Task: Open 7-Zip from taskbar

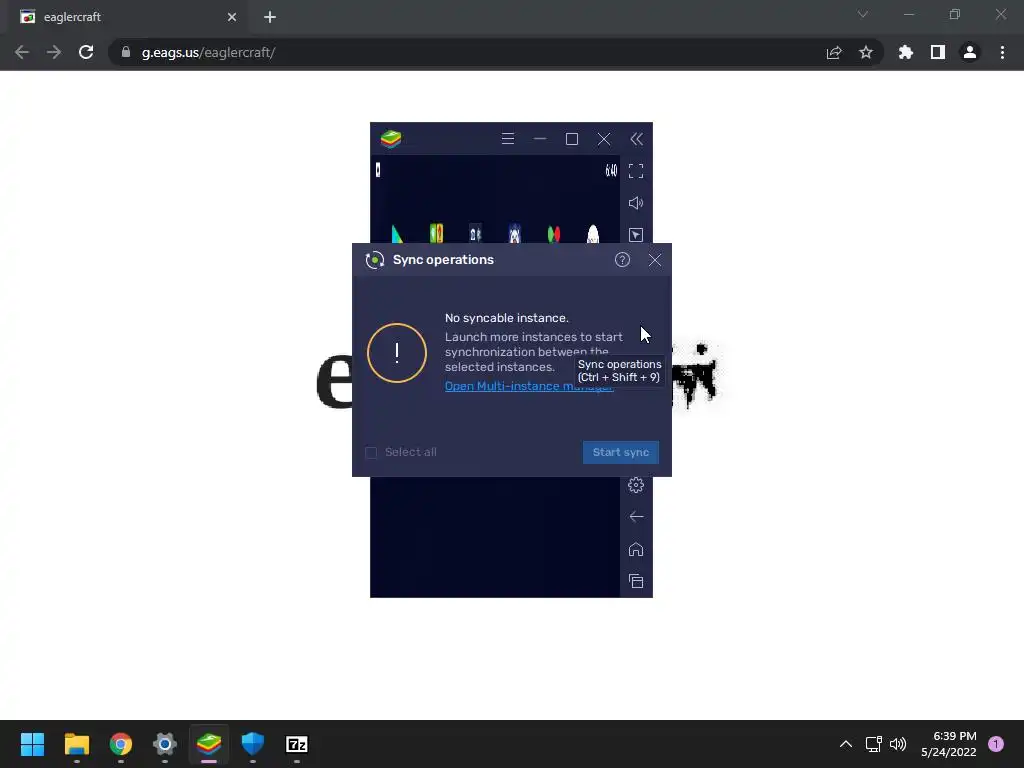Action: [x=297, y=744]
